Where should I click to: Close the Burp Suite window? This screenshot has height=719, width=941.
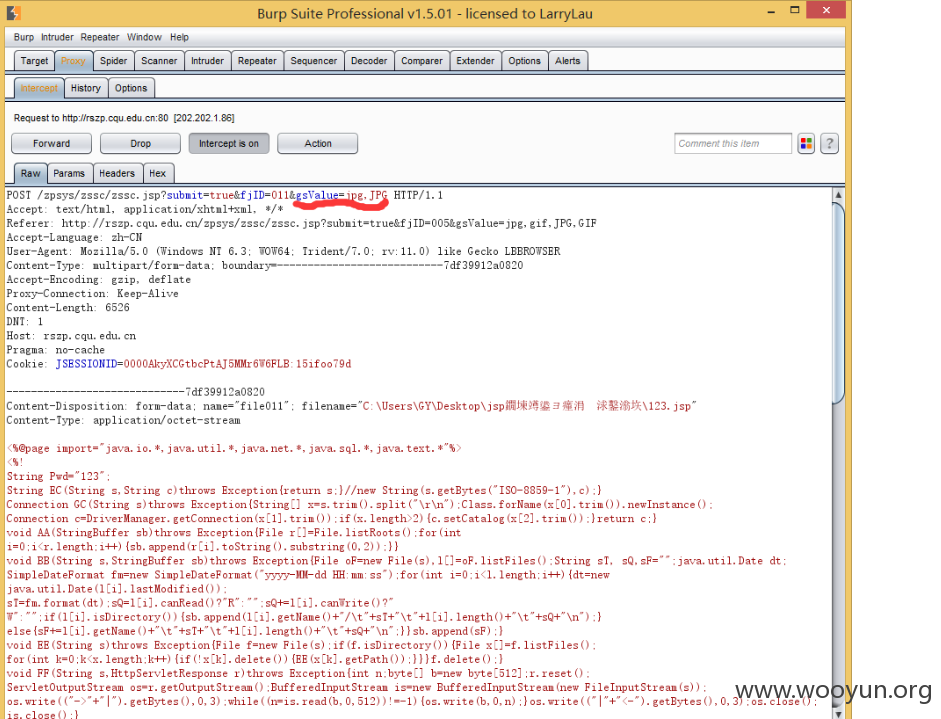coord(826,10)
